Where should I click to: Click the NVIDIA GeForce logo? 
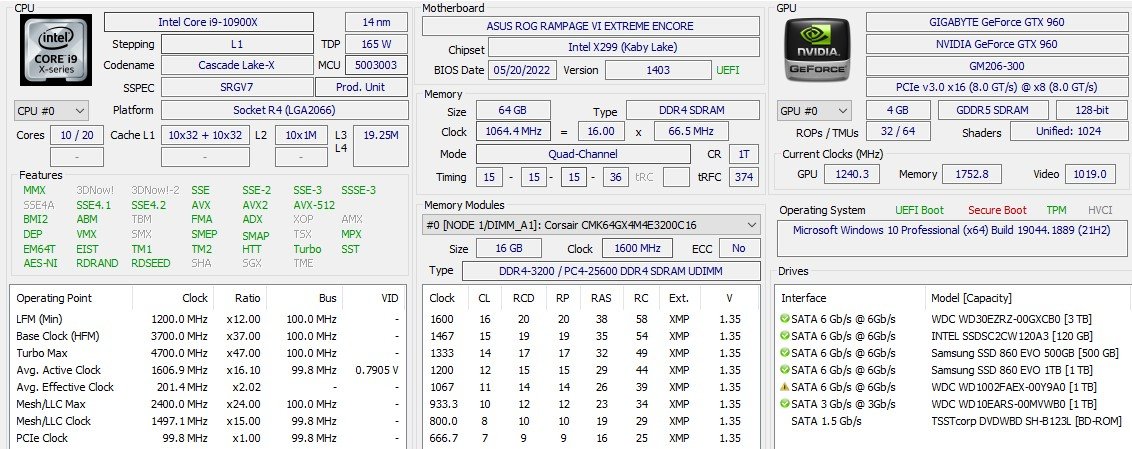tap(817, 50)
